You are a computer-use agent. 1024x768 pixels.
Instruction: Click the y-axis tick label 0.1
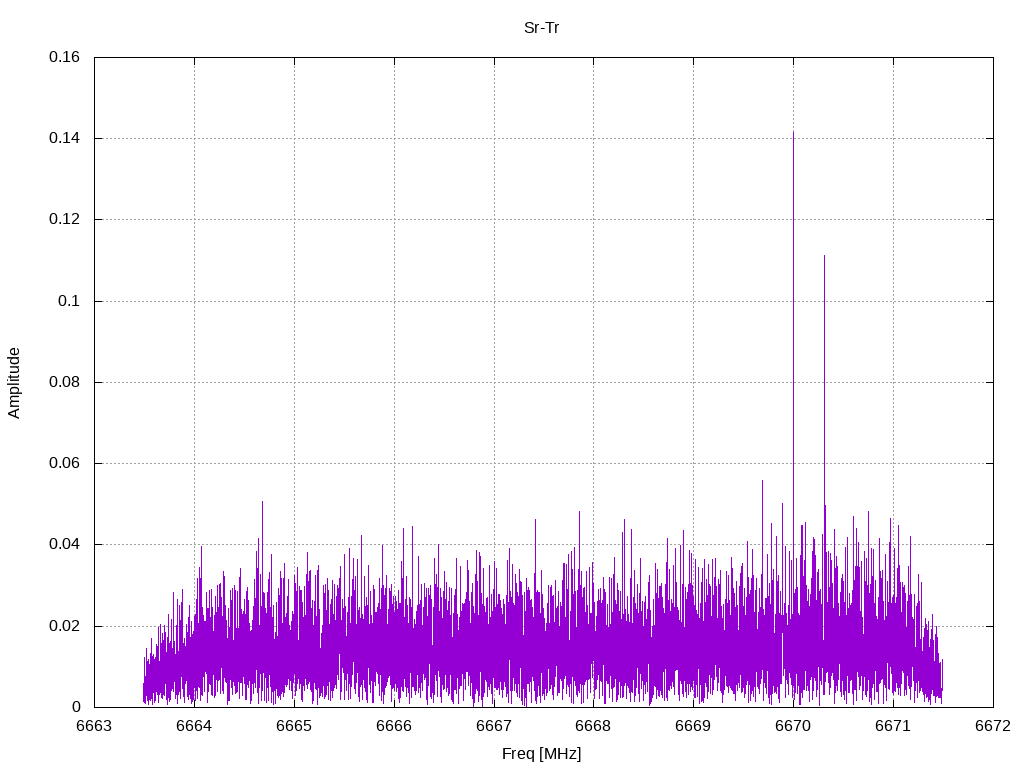click(x=69, y=300)
